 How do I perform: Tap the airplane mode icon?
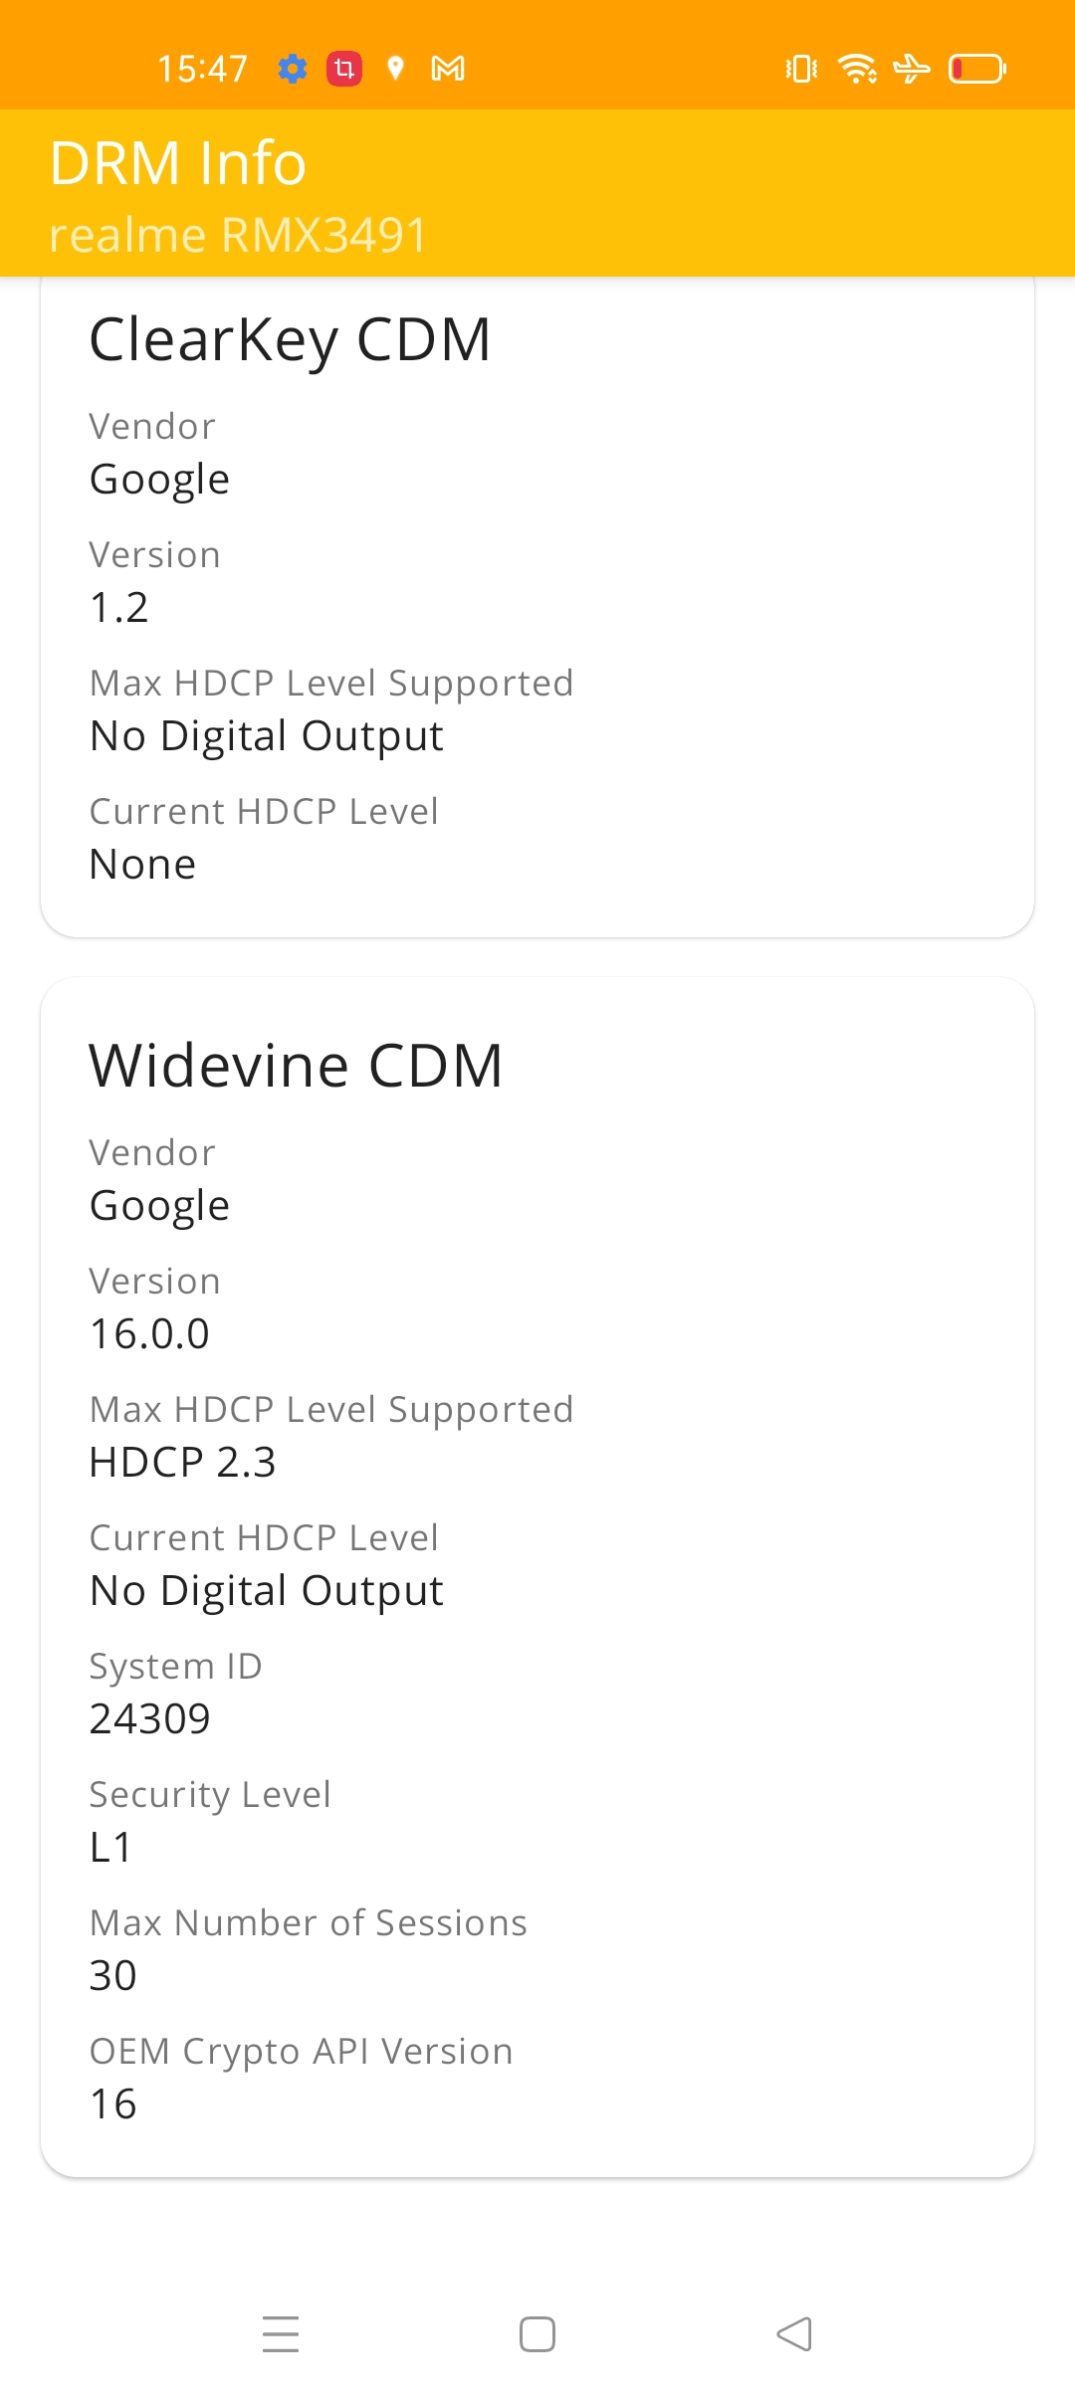pyautogui.click(x=911, y=69)
